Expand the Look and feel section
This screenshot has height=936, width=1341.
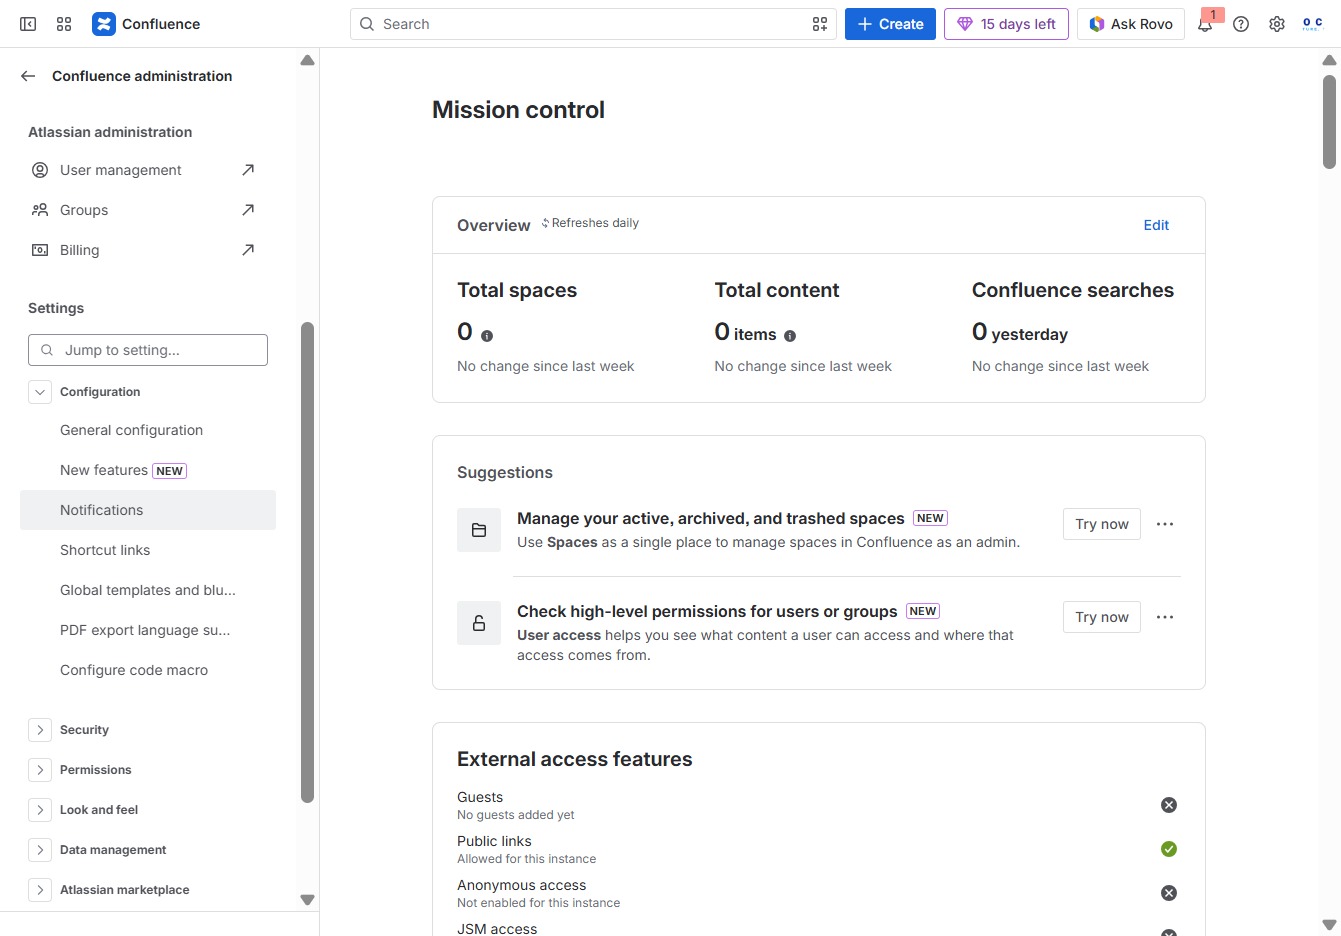click(40, 810)
